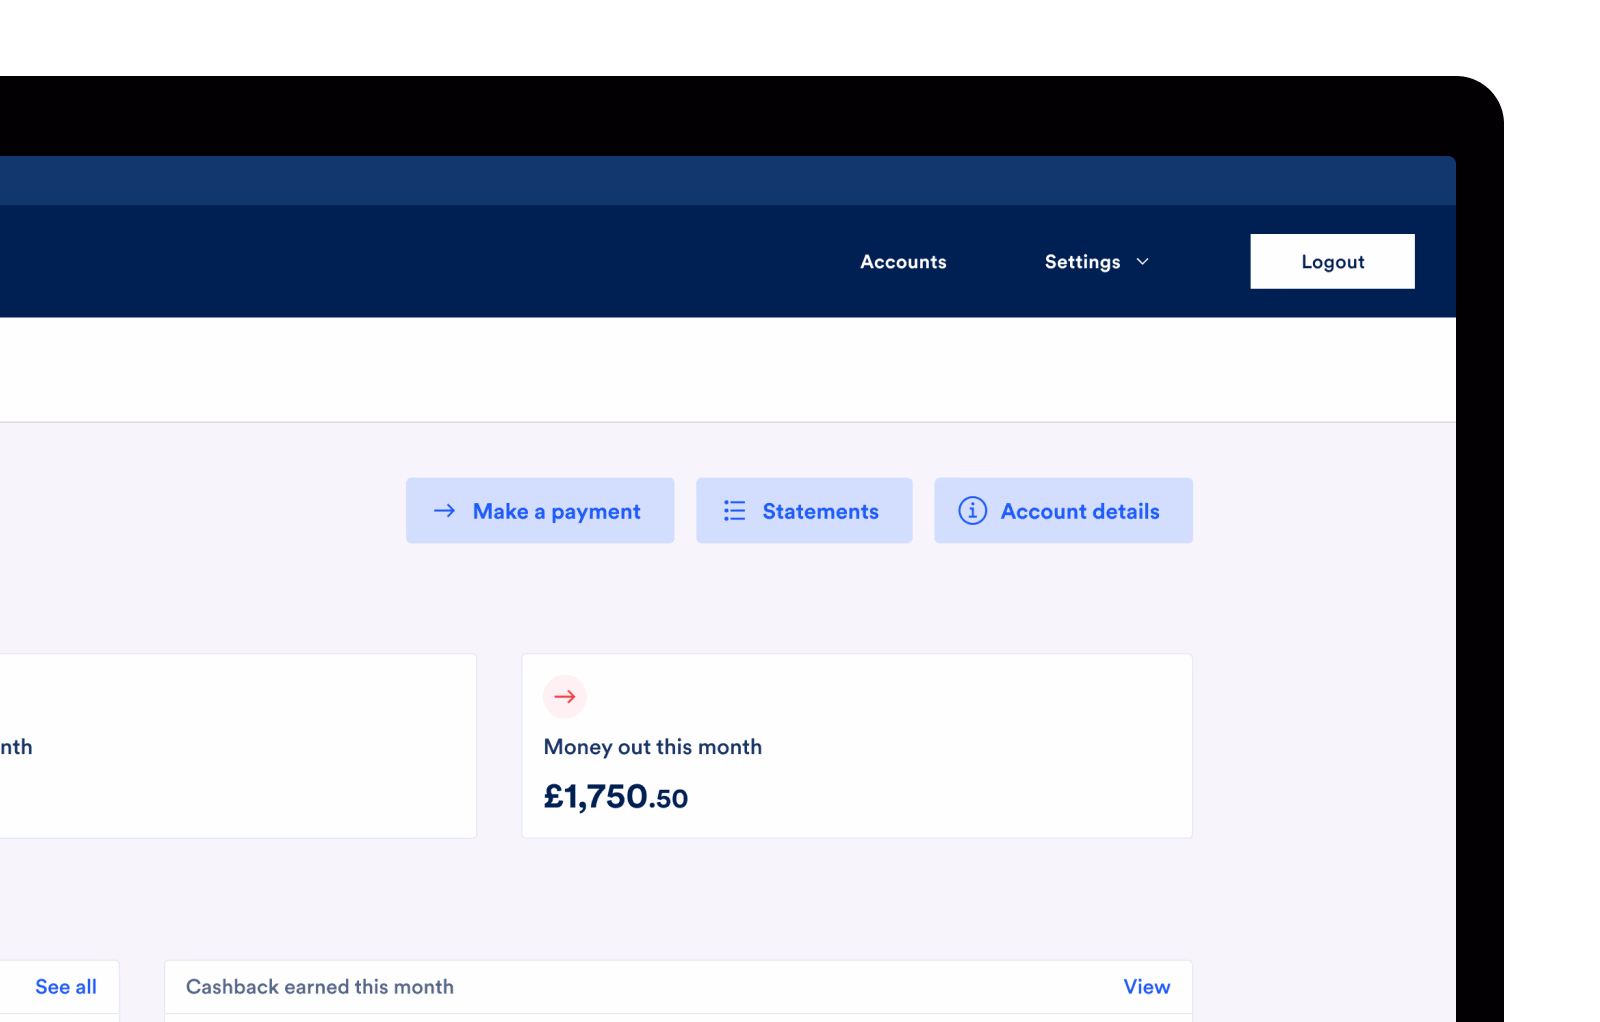Image resolution: width=1600 pixels, height=1022 pixels.
Task: Select the Cashback earned this month heading
Action: [x=320, y=987]
